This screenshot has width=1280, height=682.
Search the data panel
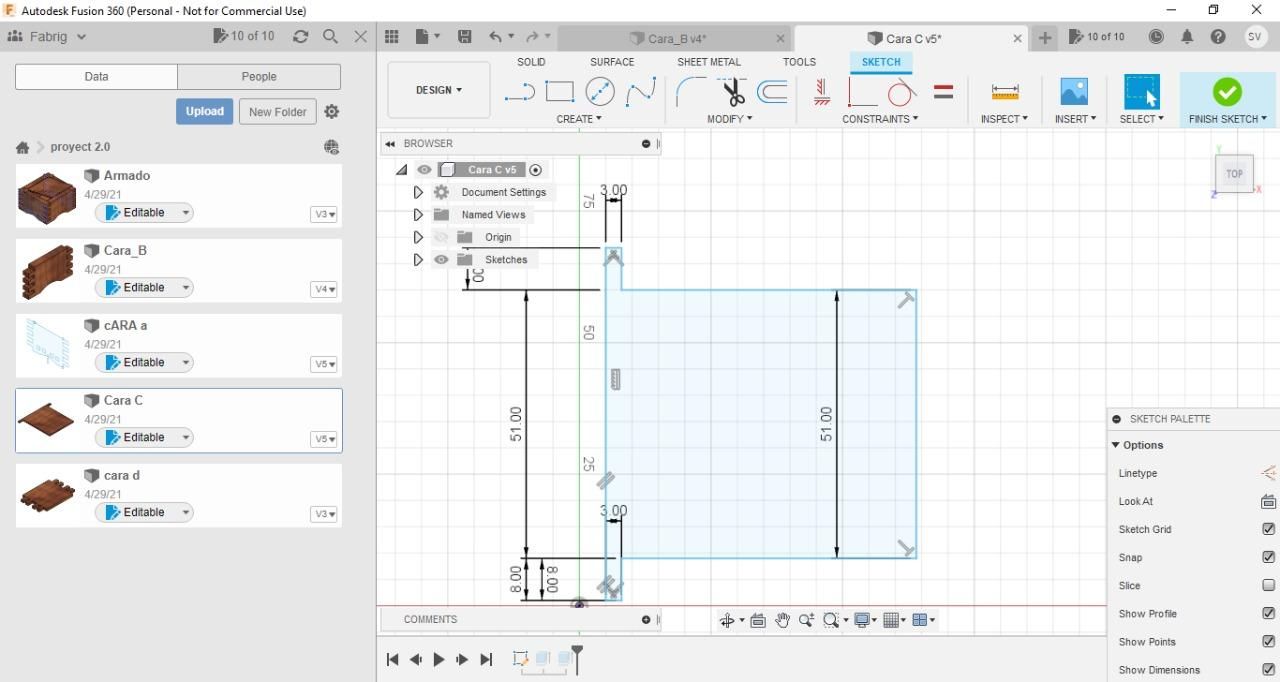330,36
